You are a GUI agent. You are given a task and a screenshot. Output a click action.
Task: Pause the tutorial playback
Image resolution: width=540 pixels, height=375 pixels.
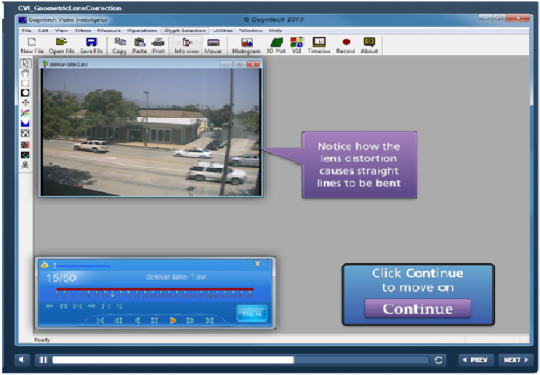43,360
